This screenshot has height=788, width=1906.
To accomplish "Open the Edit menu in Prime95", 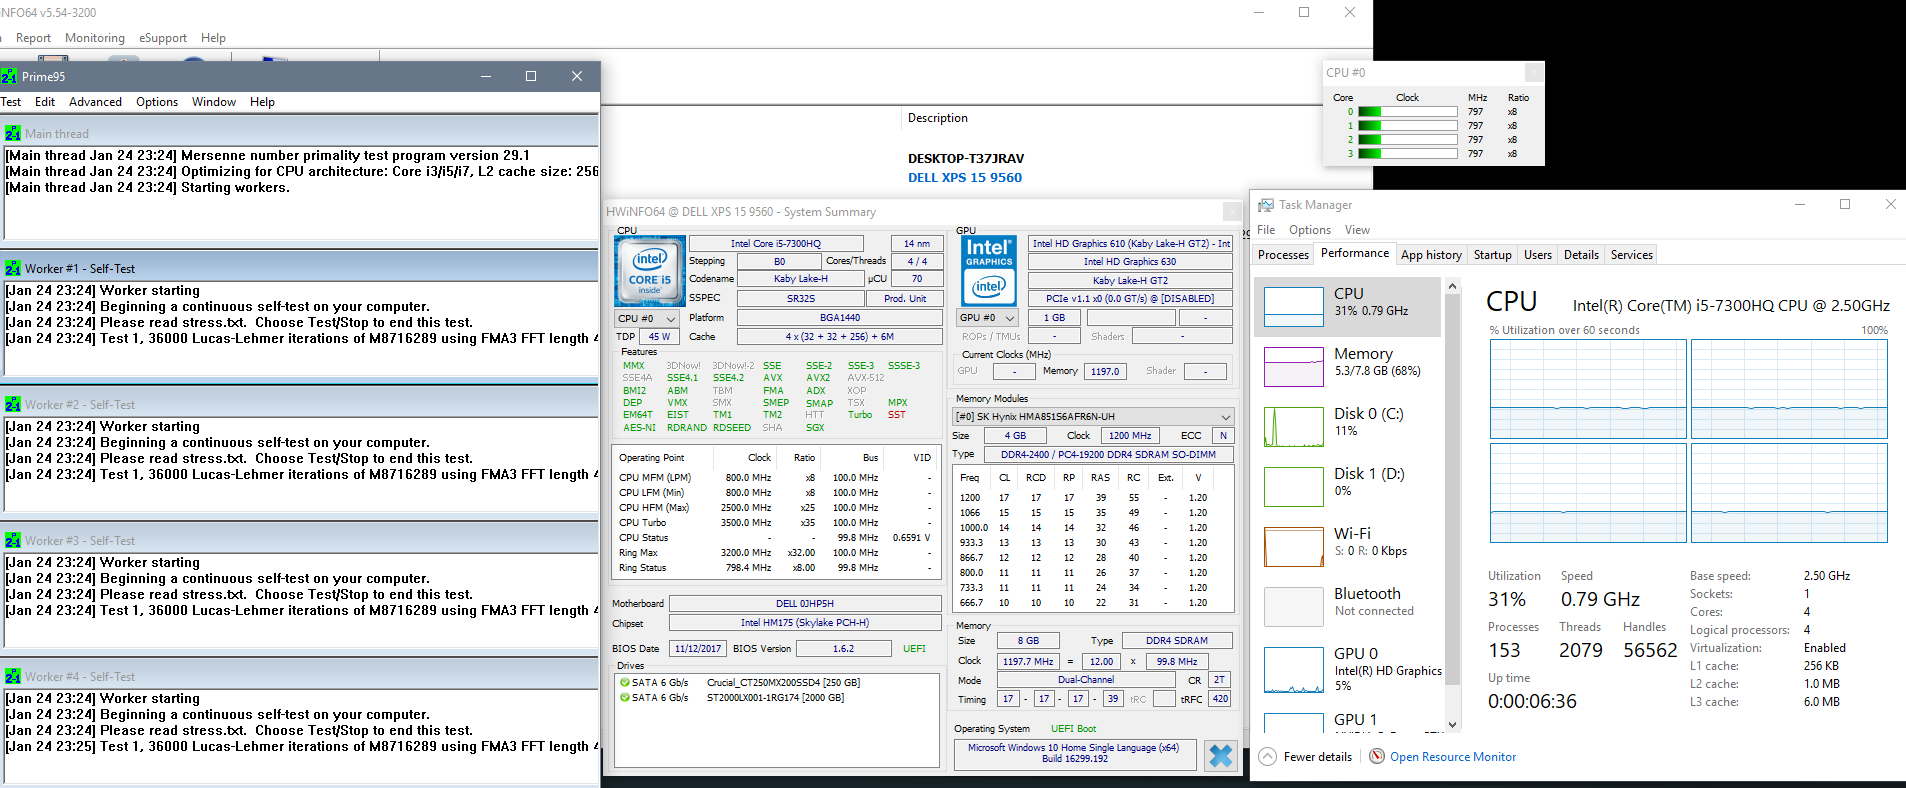I will click(45, 102).
